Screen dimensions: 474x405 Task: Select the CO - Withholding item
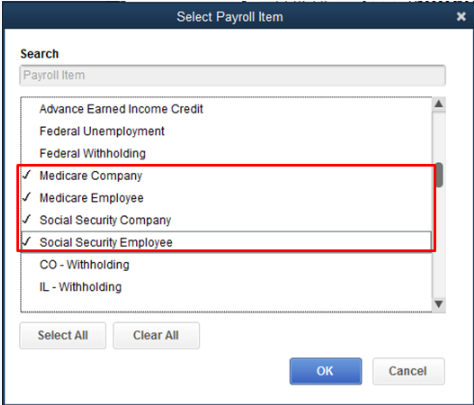coord(226,265)
